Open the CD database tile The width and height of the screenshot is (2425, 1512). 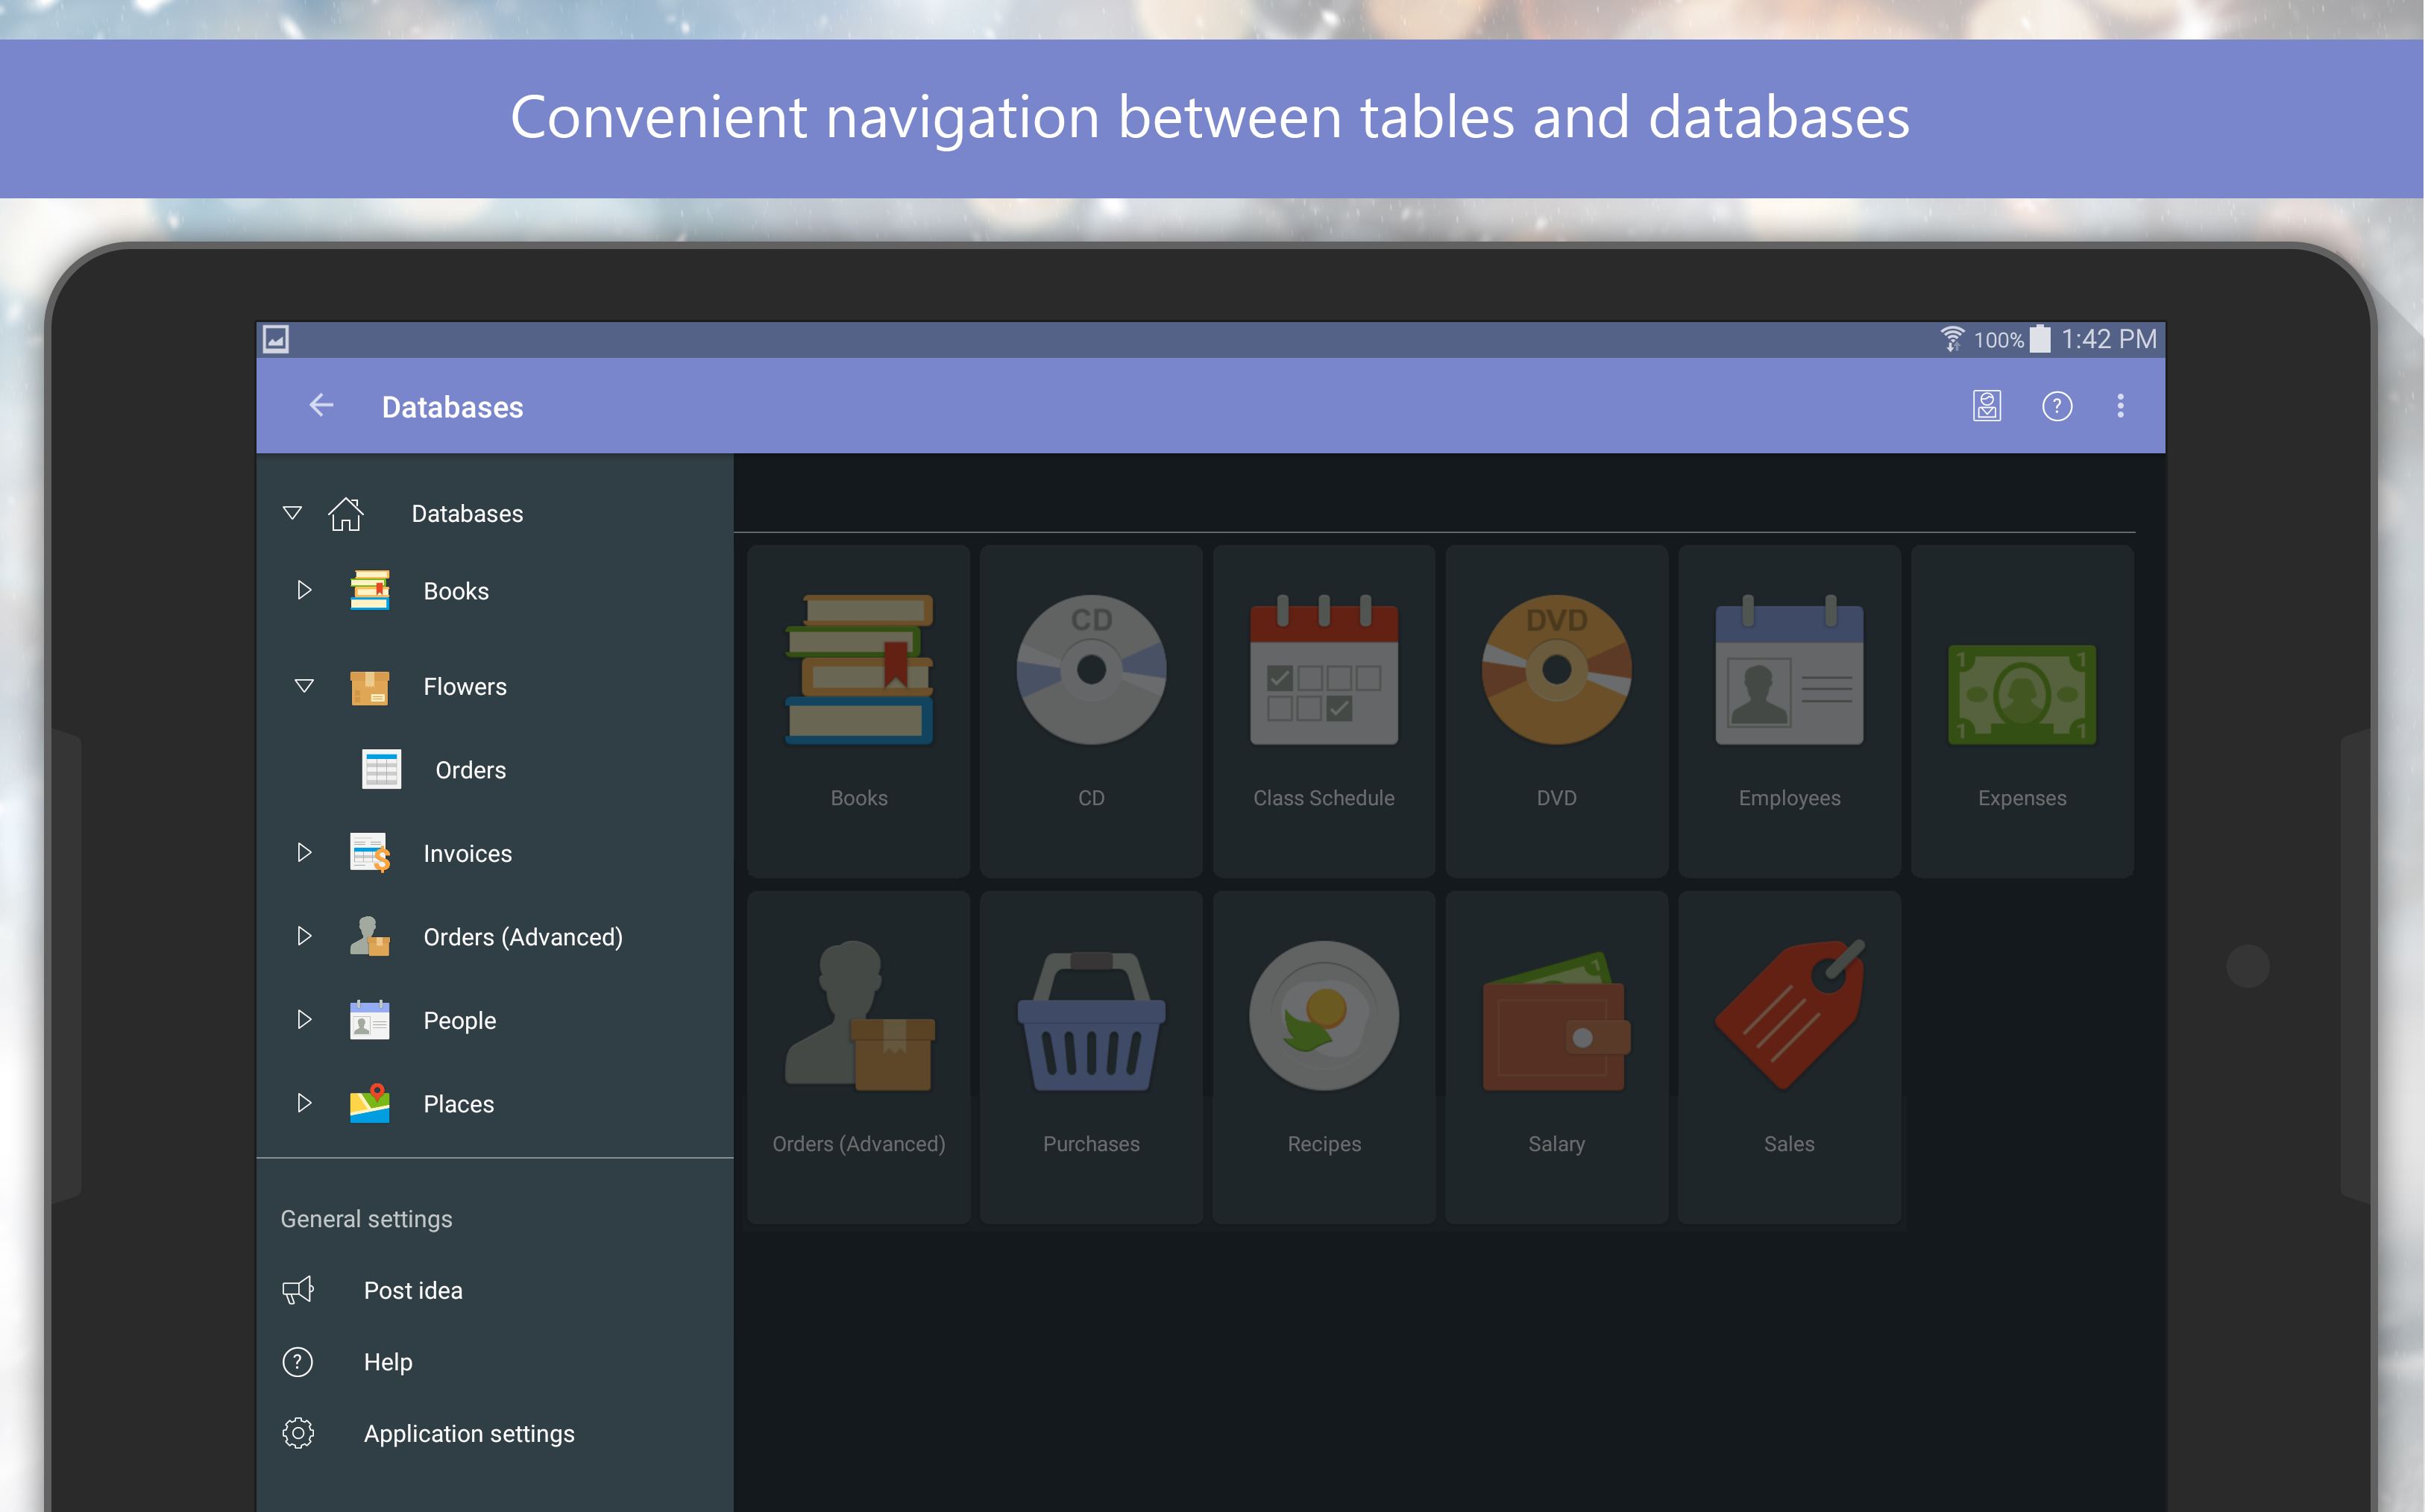click(x=1091, y=711)
